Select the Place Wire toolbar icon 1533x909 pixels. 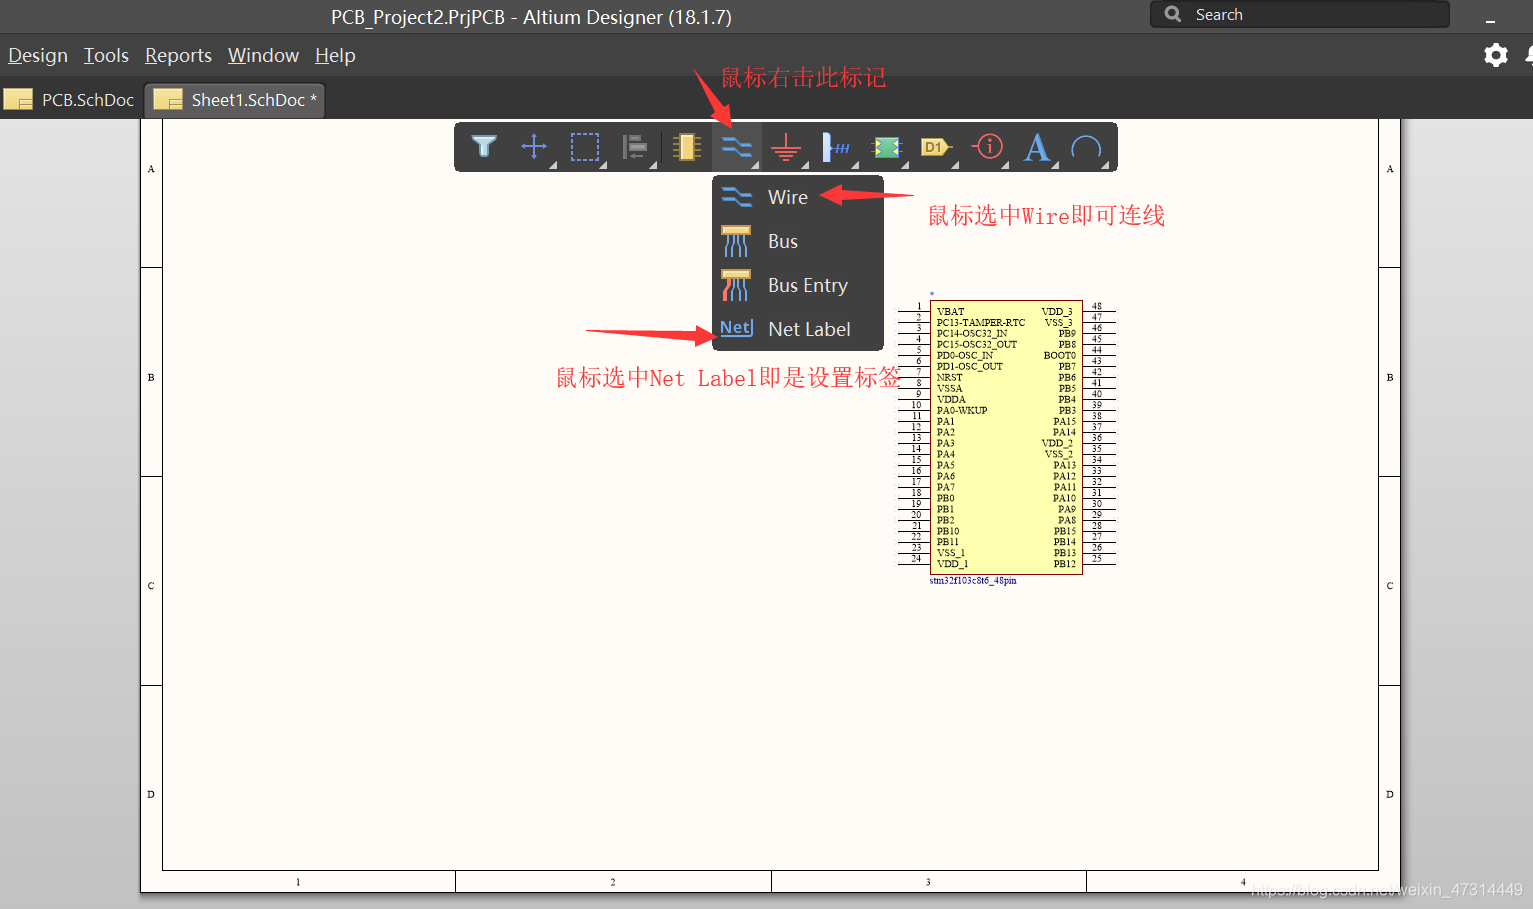click(737, 147)
